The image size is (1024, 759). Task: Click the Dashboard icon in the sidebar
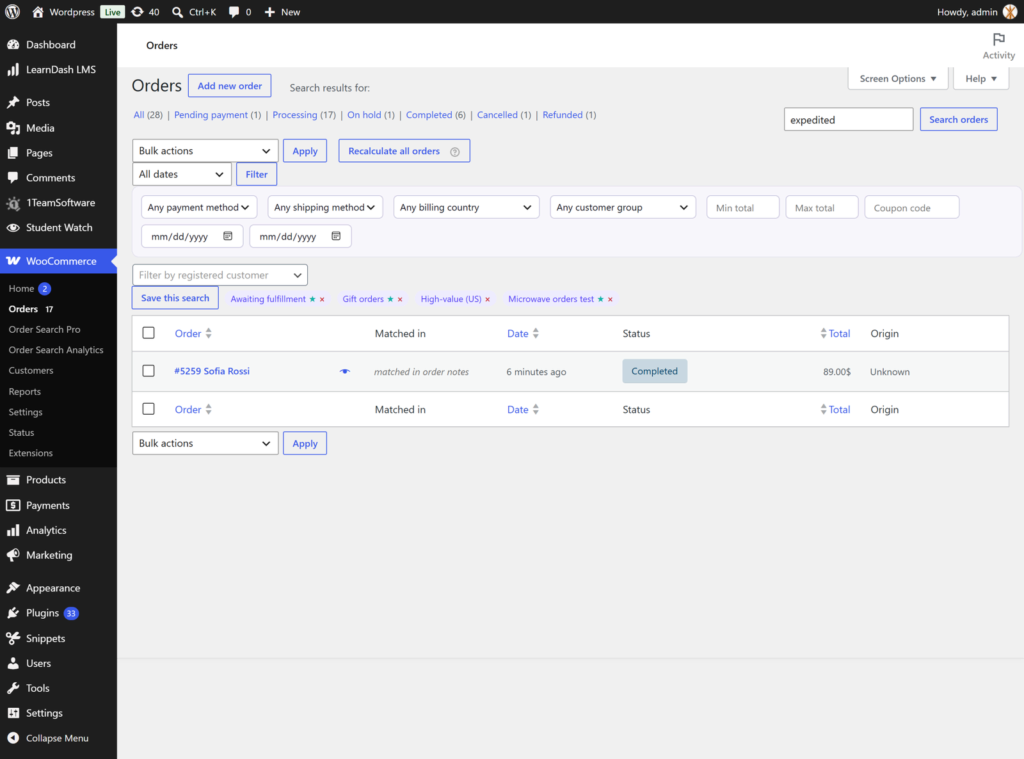[13, 44]
